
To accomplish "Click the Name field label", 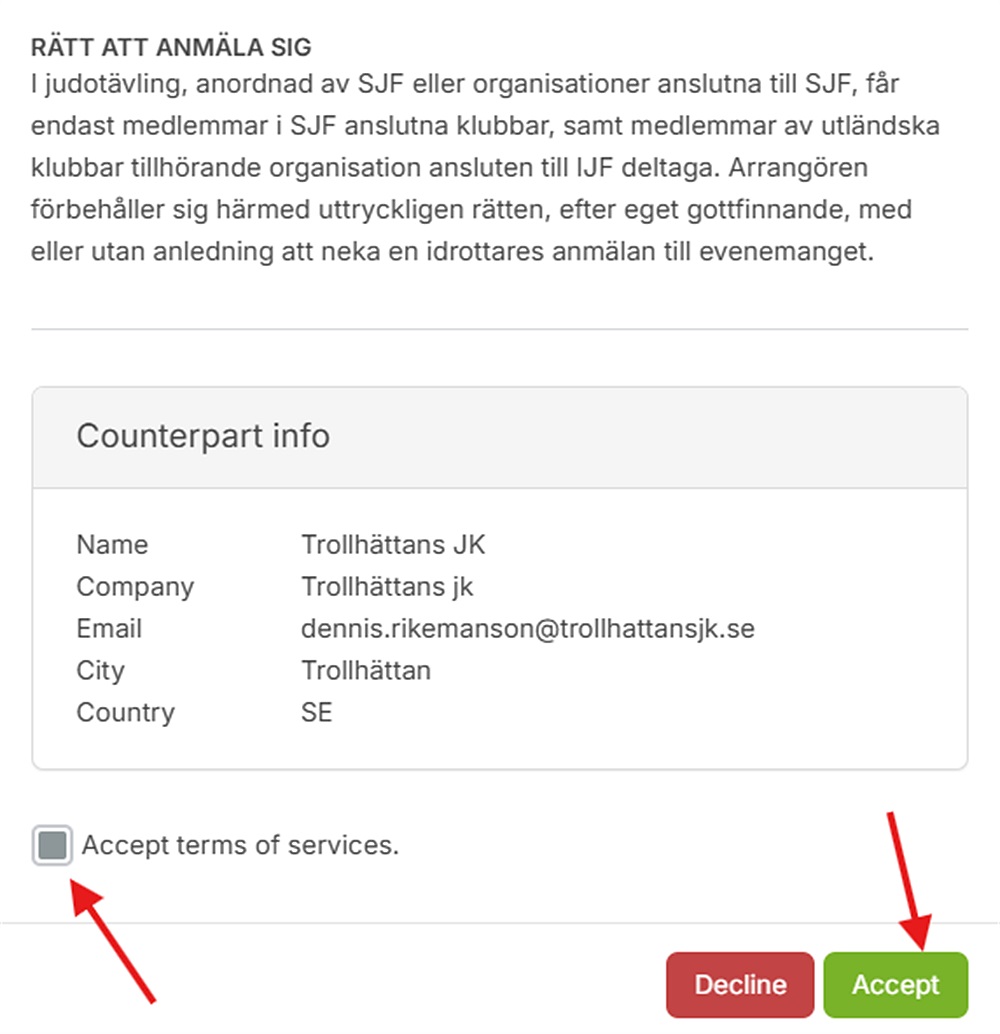I will 112,545.
